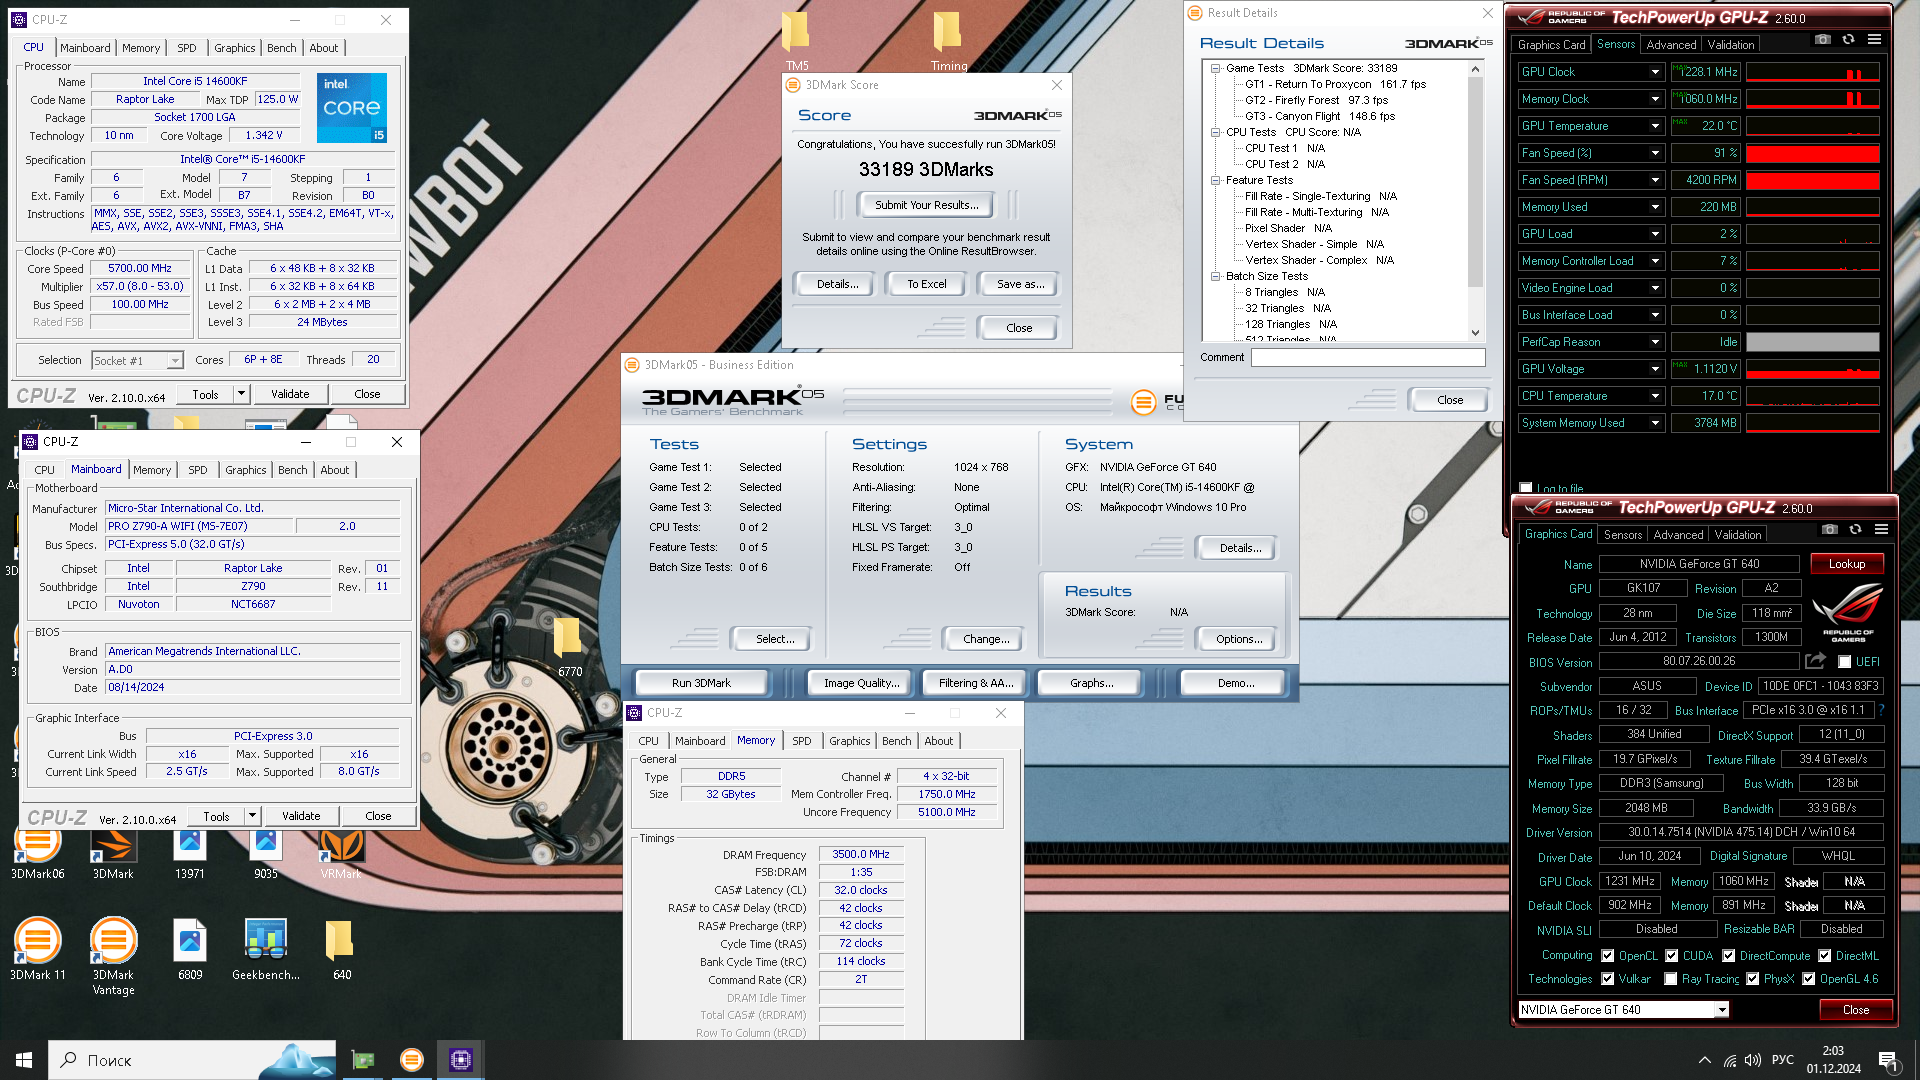Click refresh icon in GPU-Z Graphics Card window
1920x1080 pixels.
[x=1855, y=530]
